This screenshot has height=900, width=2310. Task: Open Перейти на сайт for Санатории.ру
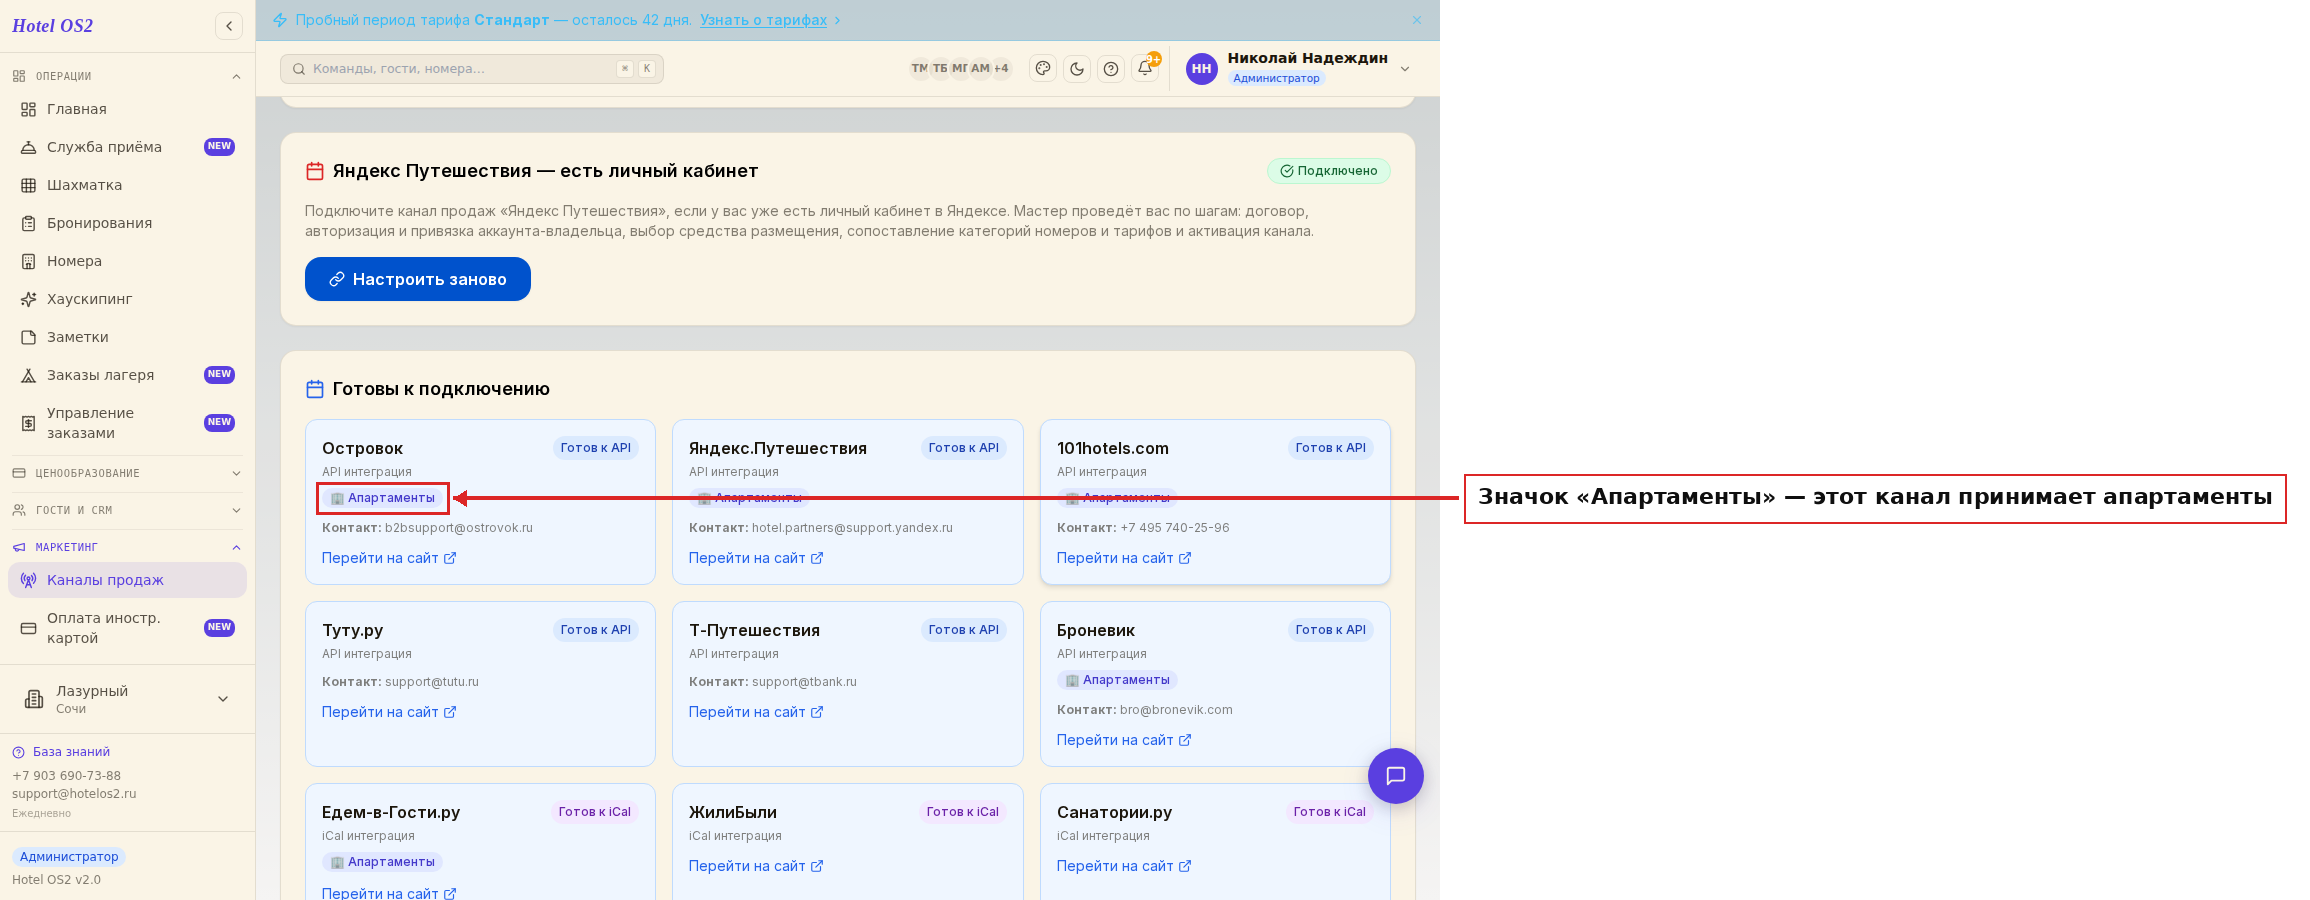[x=1124, y=866]
